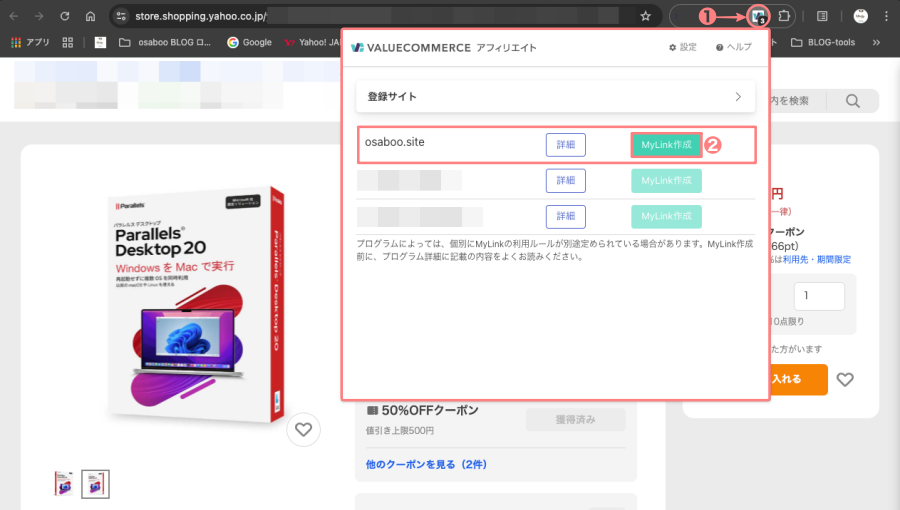Select the second product thumbnail
This screenshot has width=900, height=510.
click(x=95, y=484)
